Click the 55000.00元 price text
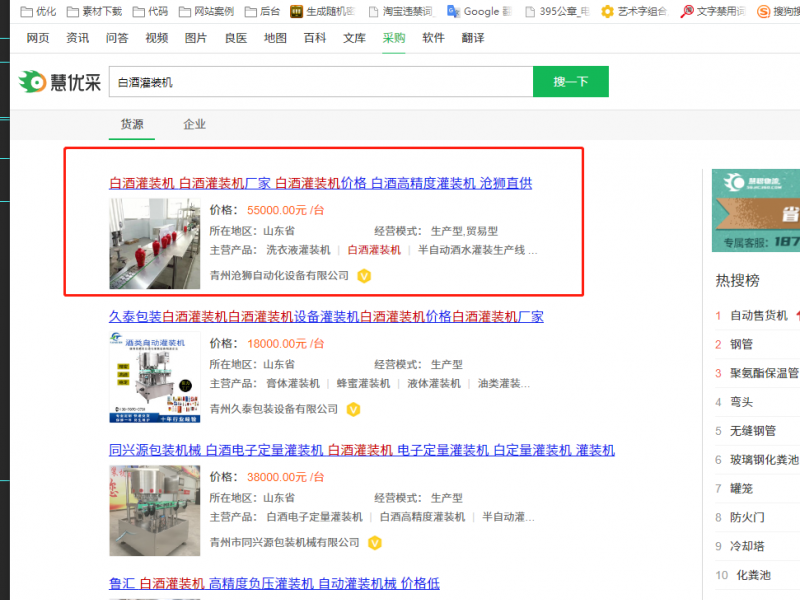 point(277,210)
